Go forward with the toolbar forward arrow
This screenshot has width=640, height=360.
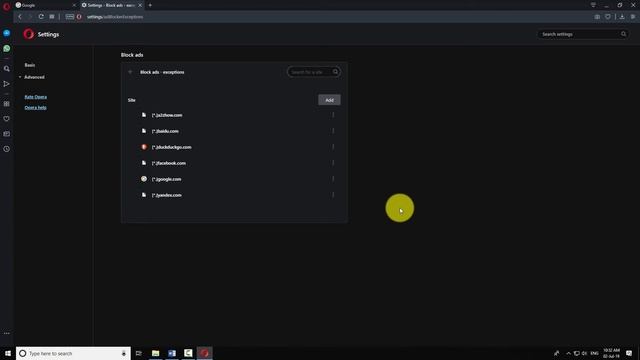(30, 17)
